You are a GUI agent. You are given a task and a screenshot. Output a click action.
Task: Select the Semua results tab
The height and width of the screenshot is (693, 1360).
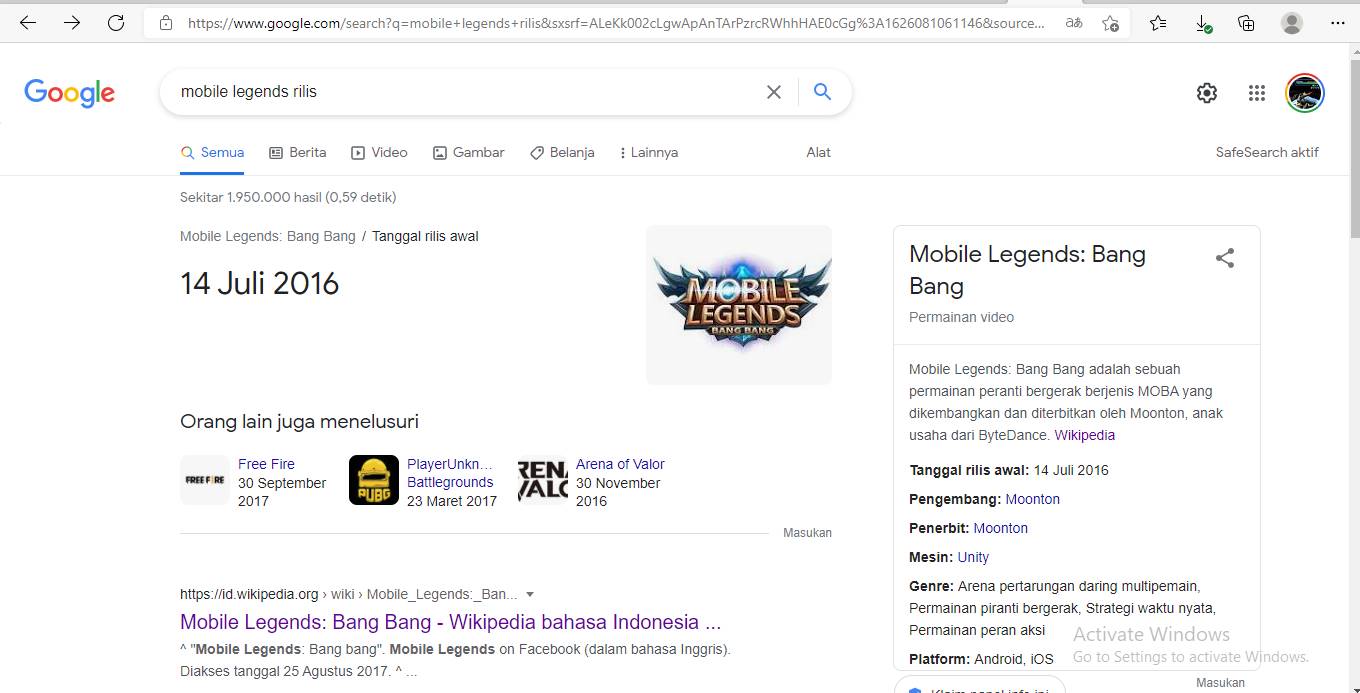click(212, 153)
